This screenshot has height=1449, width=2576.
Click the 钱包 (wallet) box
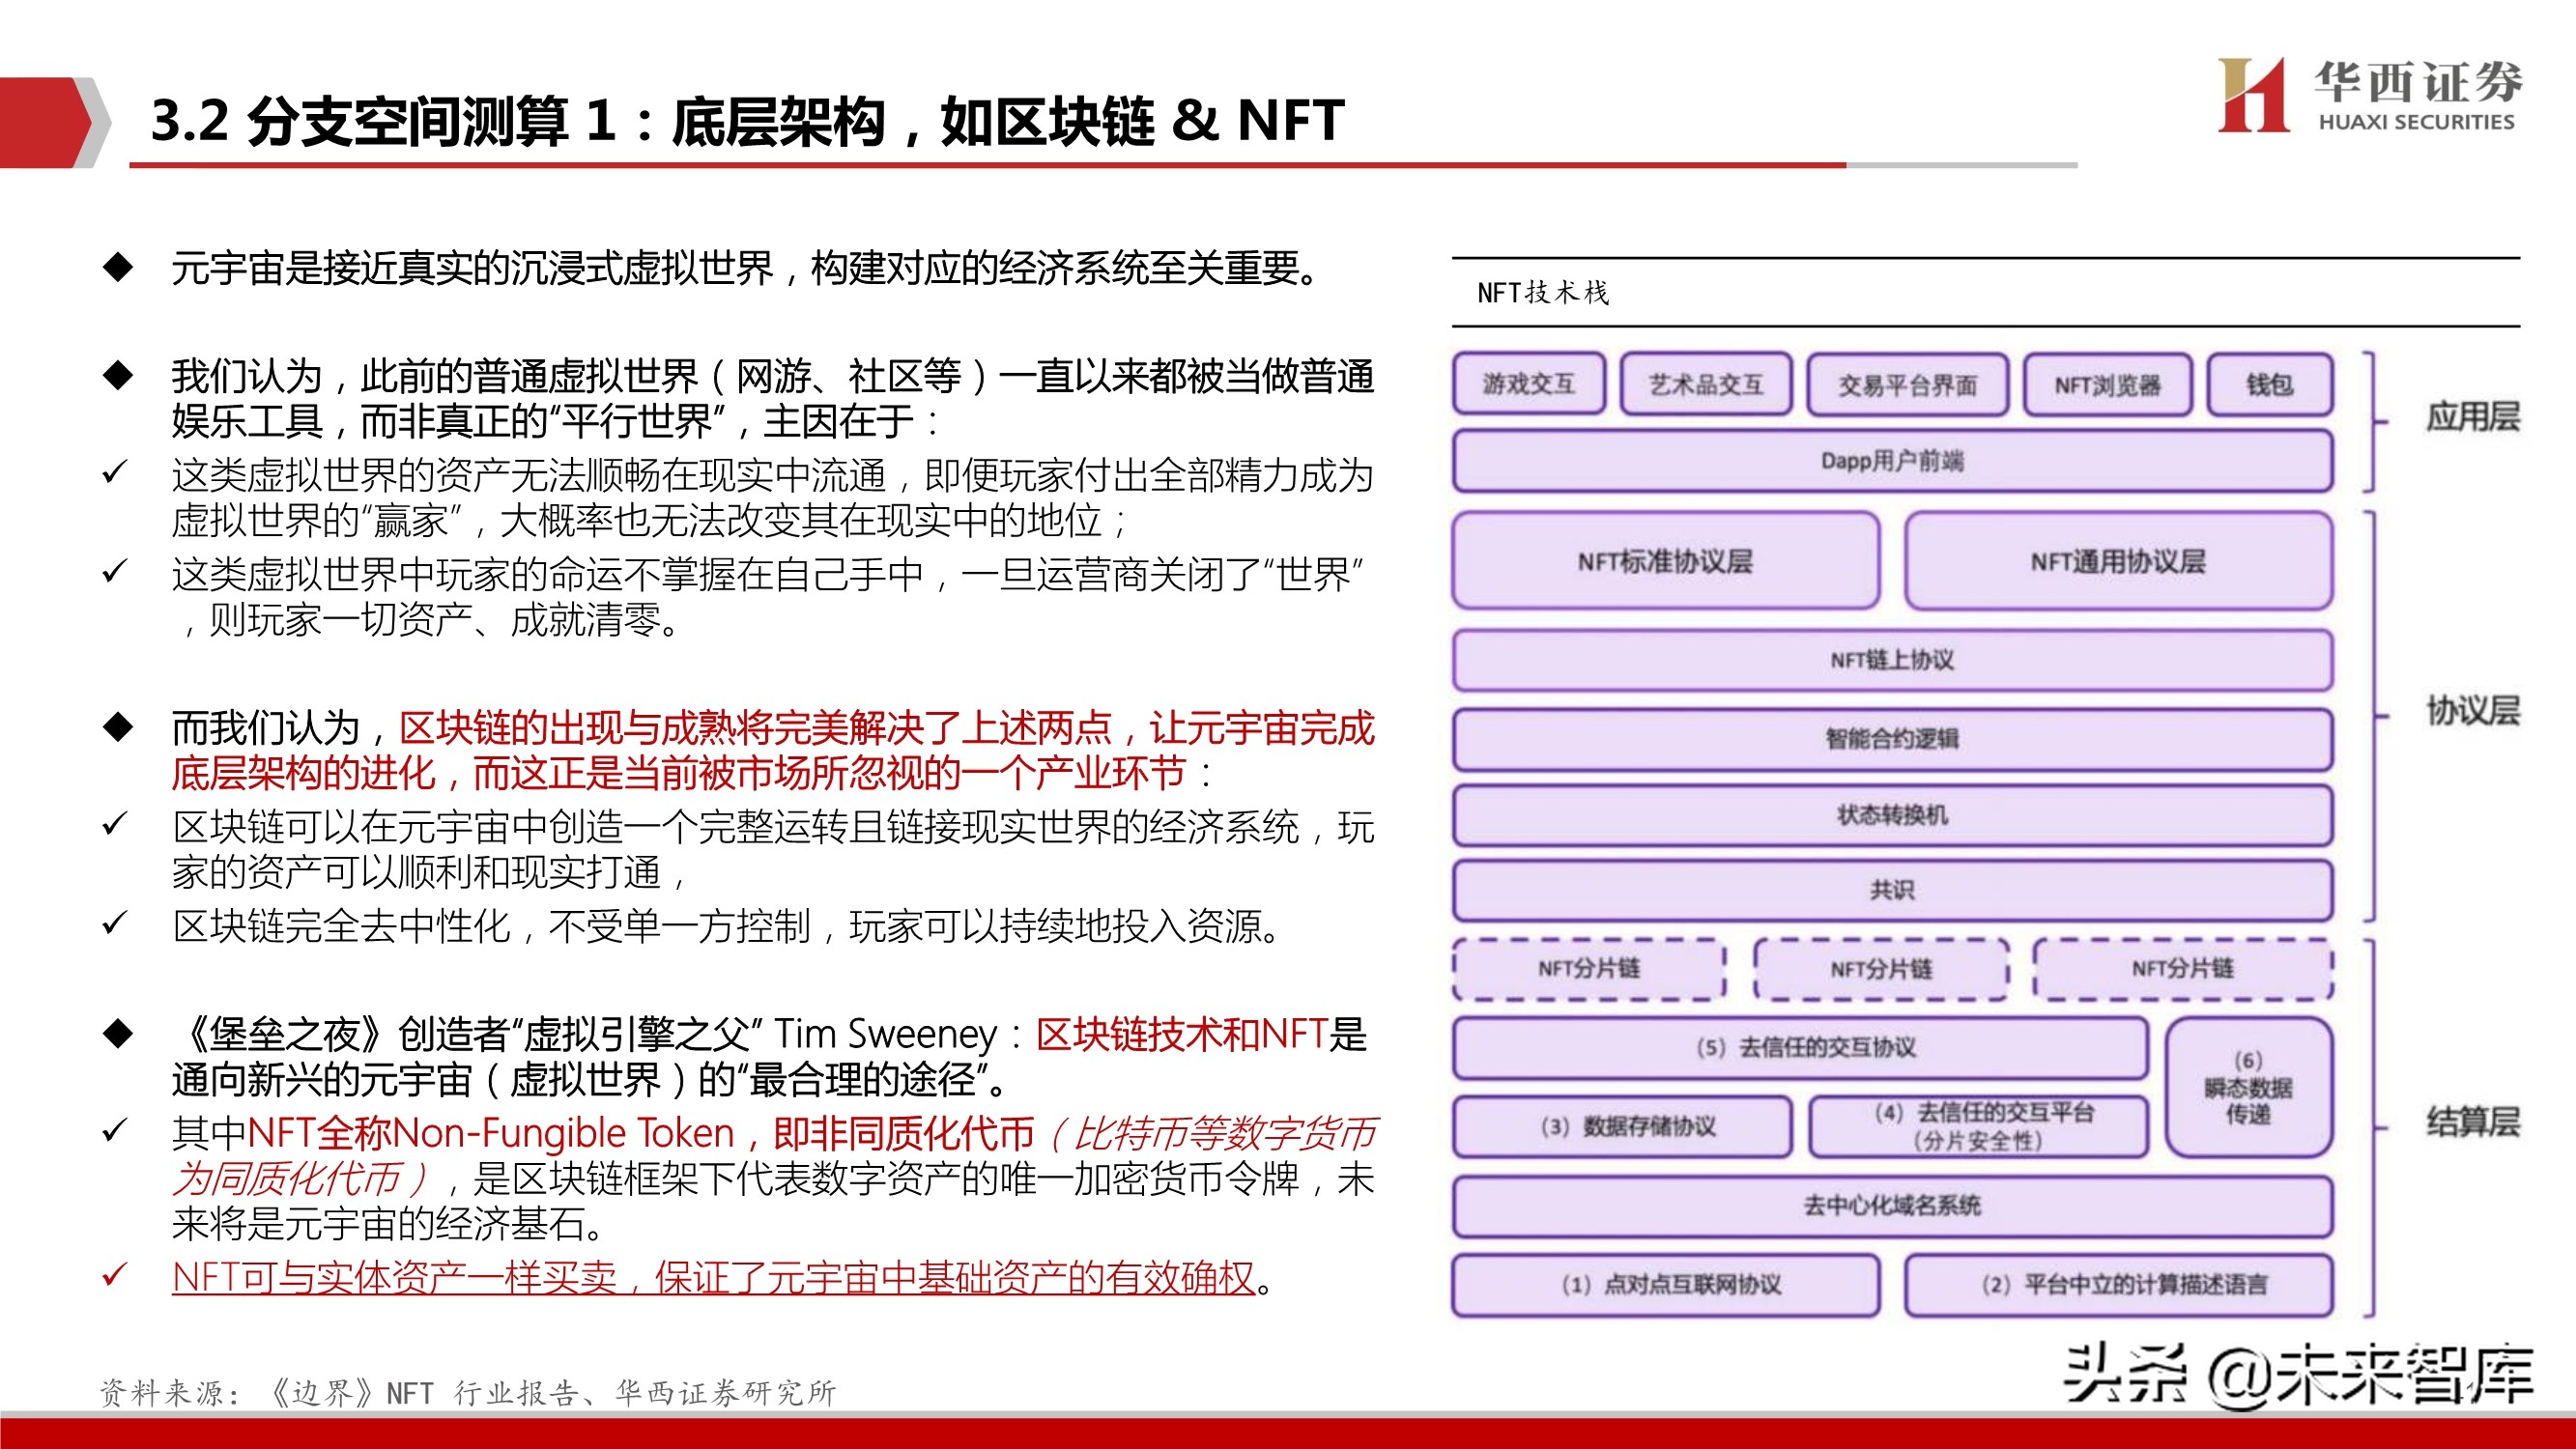2270,386
